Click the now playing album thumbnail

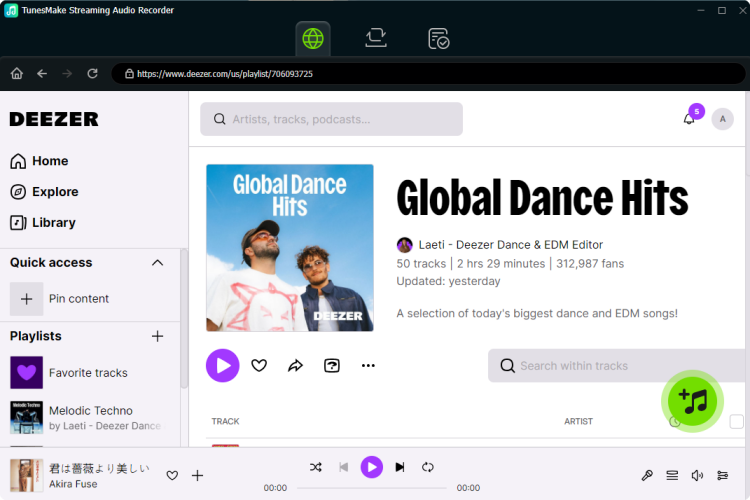click(x=26, y=476)
